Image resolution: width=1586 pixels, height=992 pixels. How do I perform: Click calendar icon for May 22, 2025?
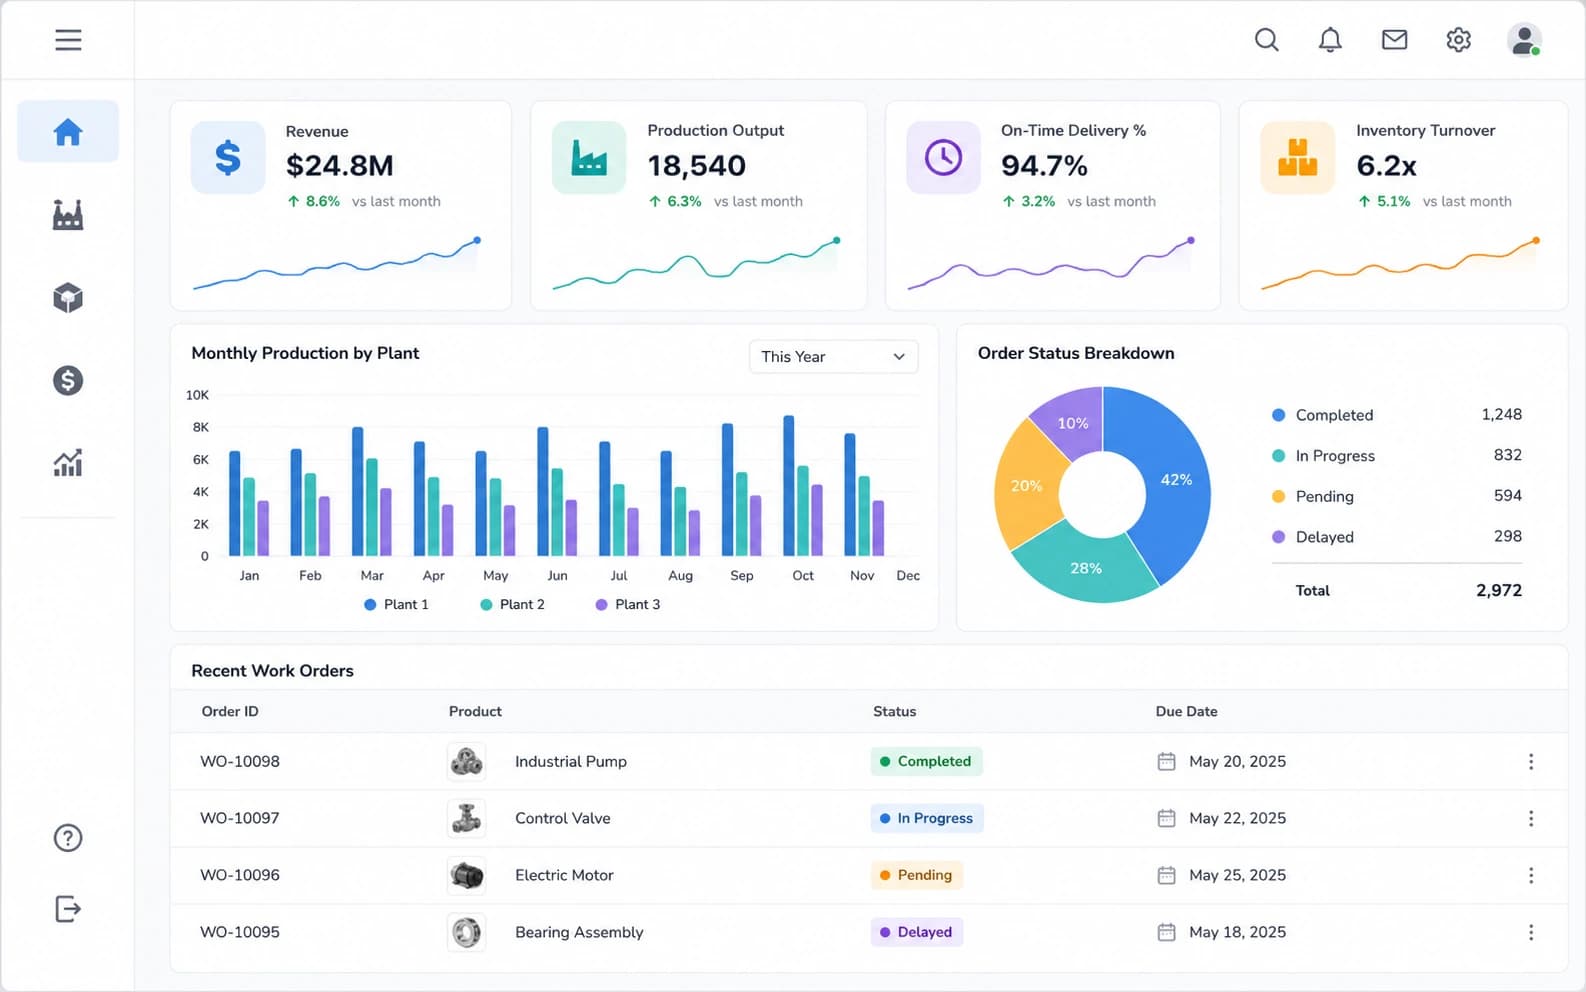tap(1166, 818)
